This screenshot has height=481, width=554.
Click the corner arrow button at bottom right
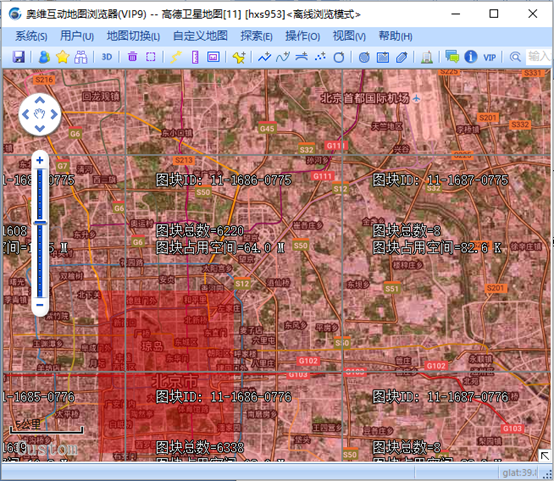tap(544, 455)
